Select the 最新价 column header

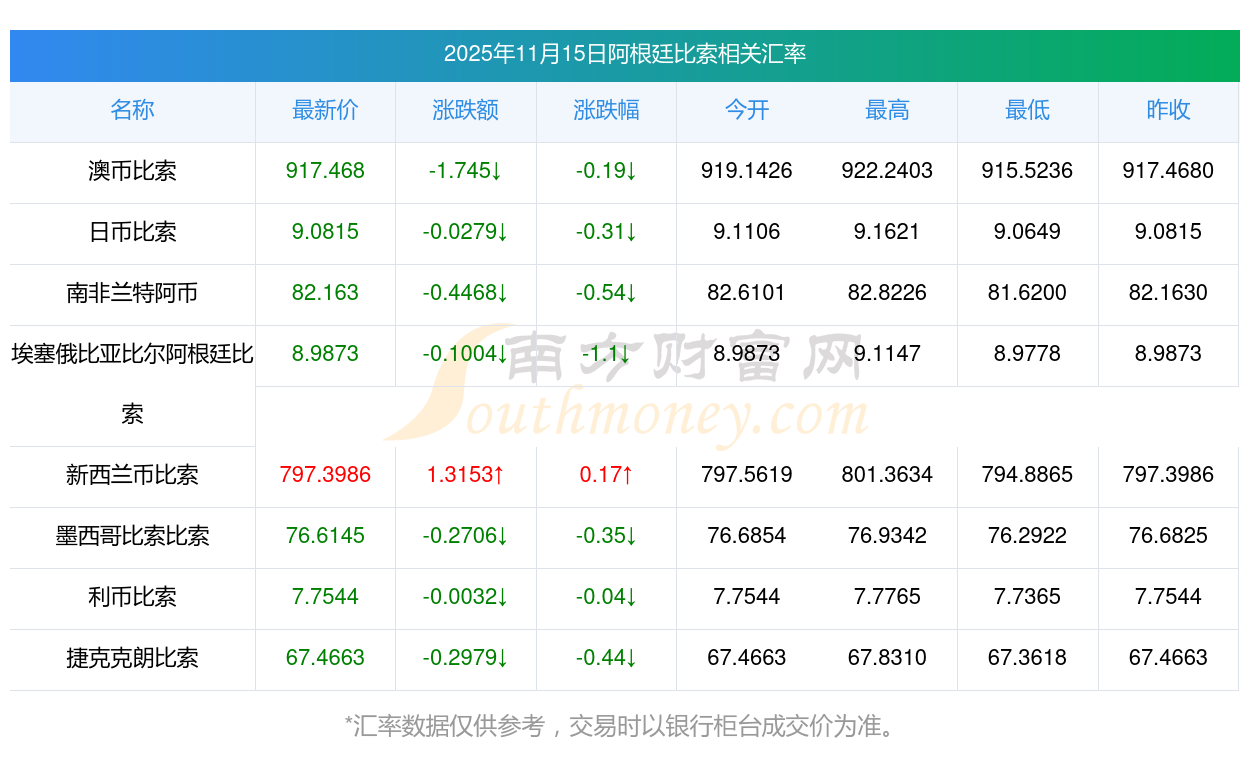[x=325, y=110]
